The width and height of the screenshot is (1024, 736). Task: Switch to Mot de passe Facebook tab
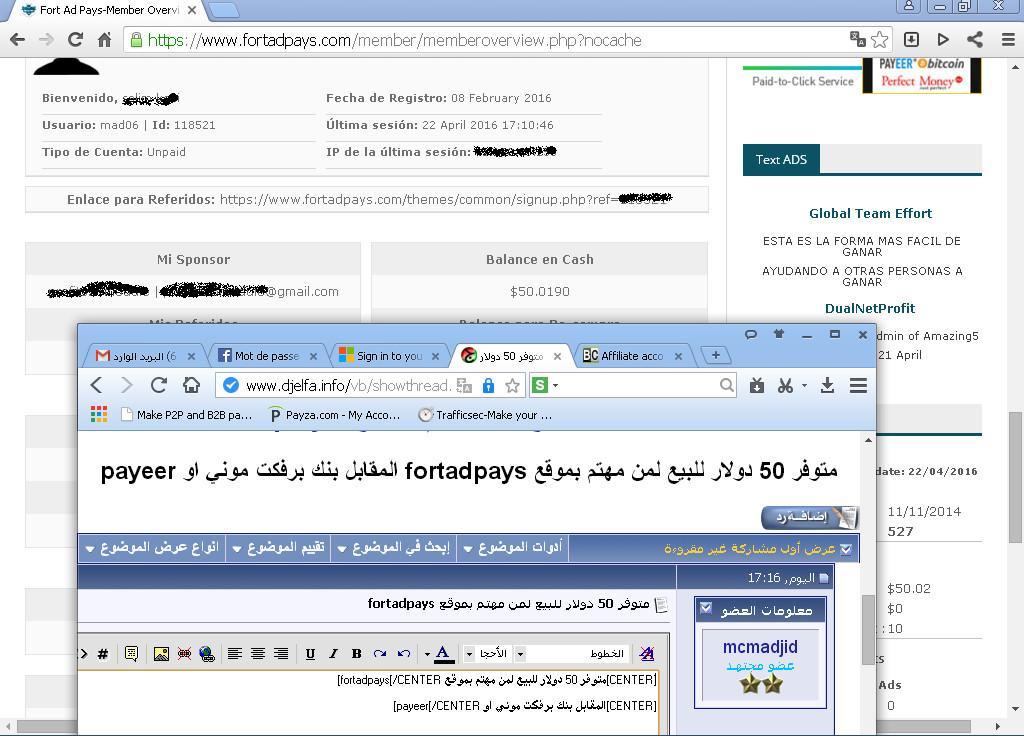267,356
